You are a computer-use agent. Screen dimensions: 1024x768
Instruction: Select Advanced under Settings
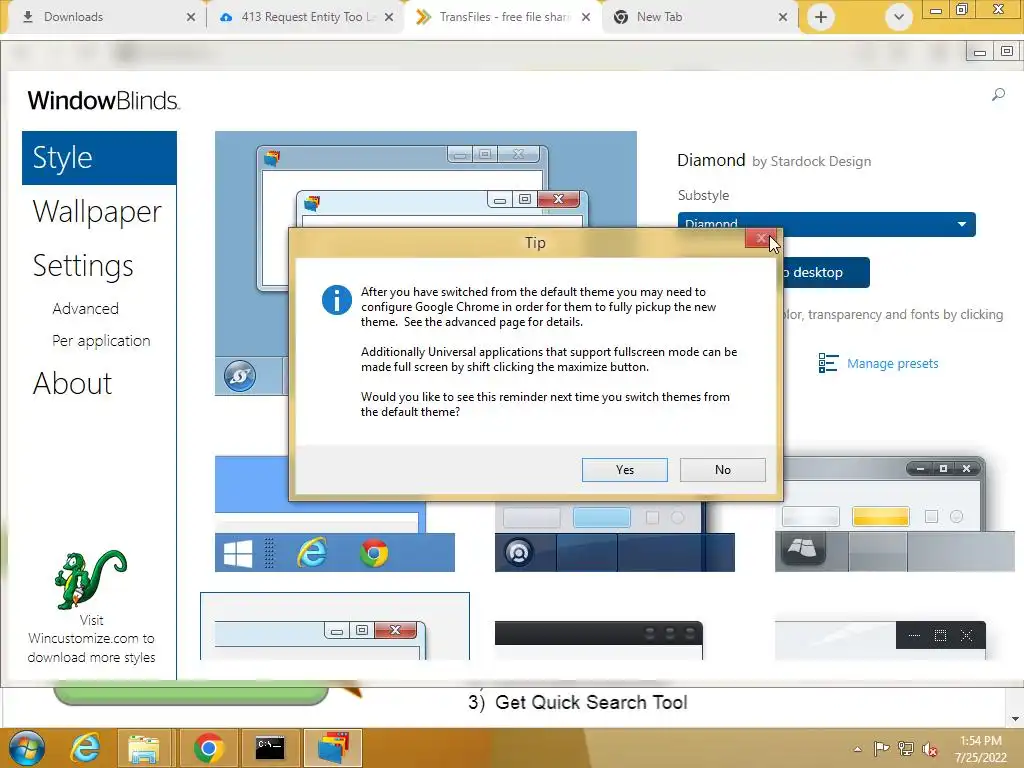(86, 308)
